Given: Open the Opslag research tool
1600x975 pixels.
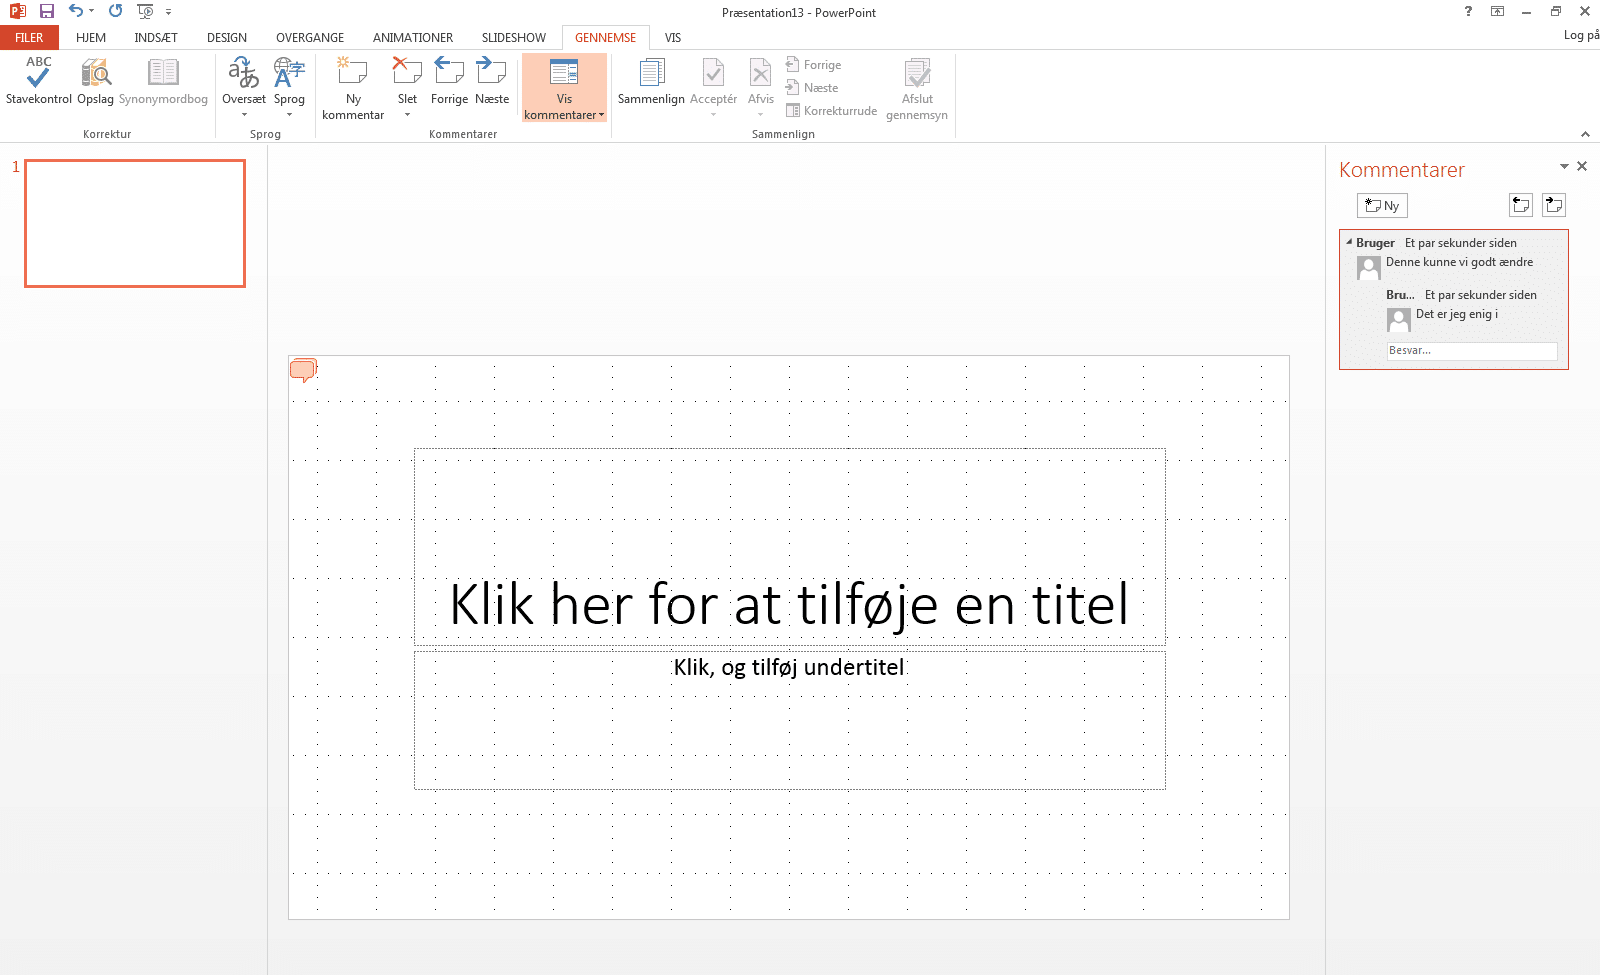Looking at the screenshot, I should (x=95, y=80).
